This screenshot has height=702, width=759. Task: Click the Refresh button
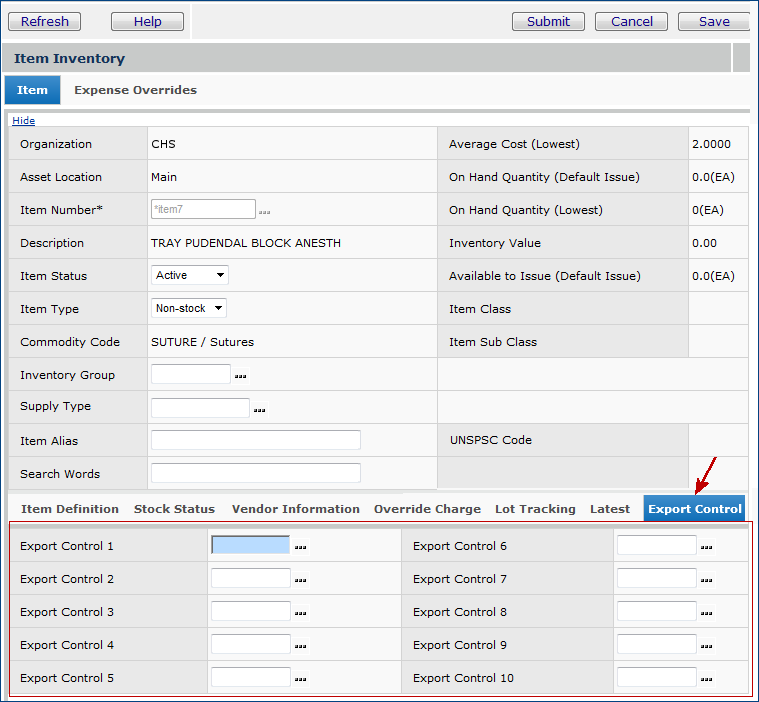tap(45, 21)
